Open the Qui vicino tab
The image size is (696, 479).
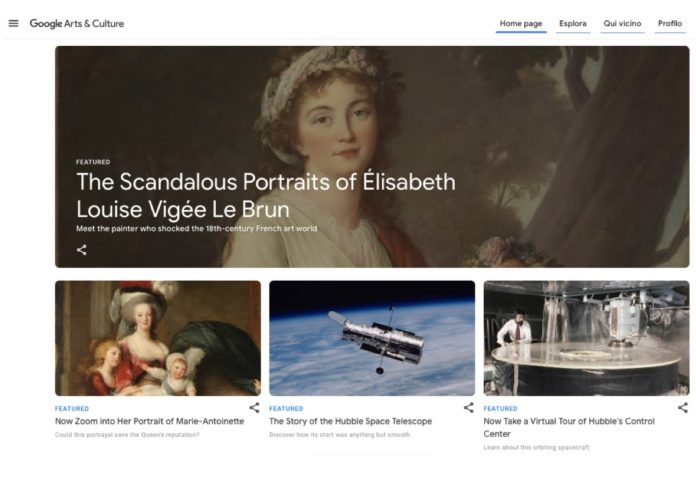coord(622,24)
